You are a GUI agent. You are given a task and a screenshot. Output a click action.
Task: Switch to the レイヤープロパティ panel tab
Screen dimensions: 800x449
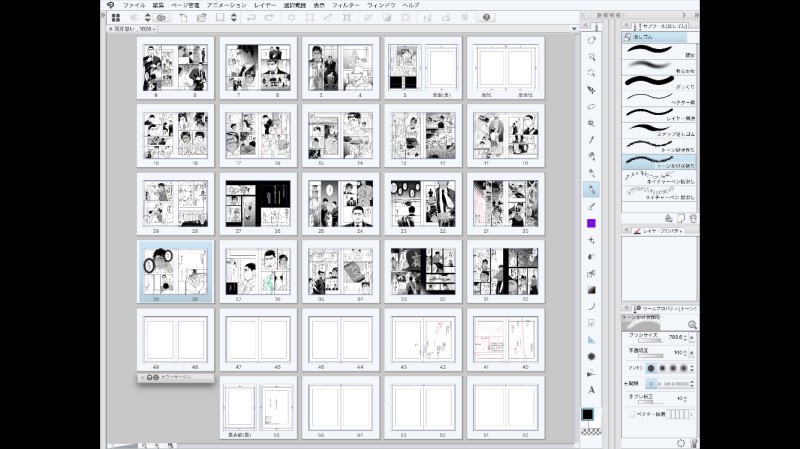coord(658,231)
